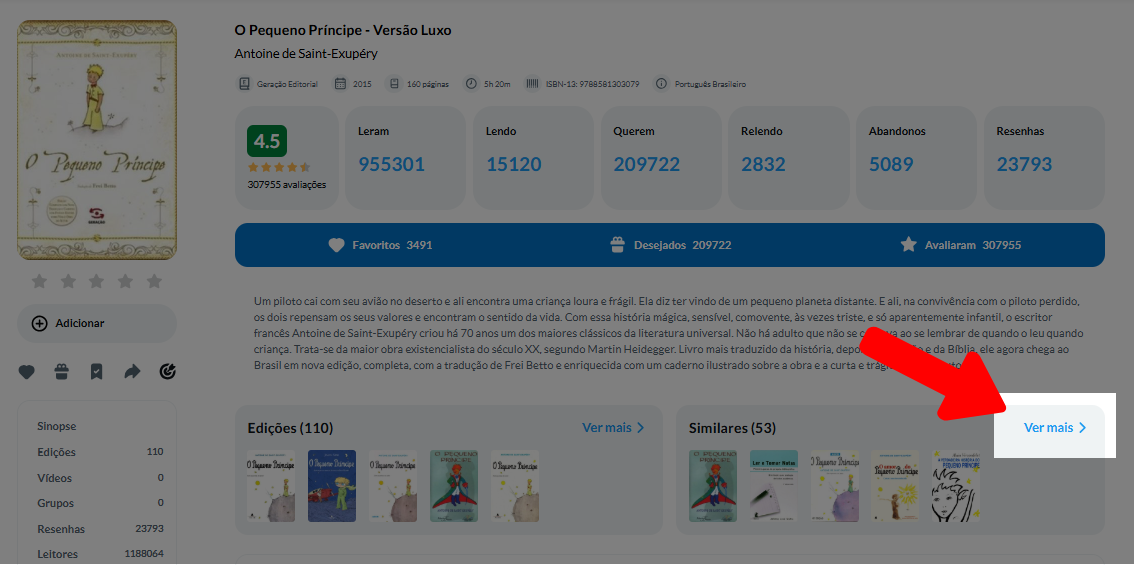Expand Edições with Ver mais chevron
Image resolution: width=1134 pixels, height=565 pixels.
(x=613, y=428)
